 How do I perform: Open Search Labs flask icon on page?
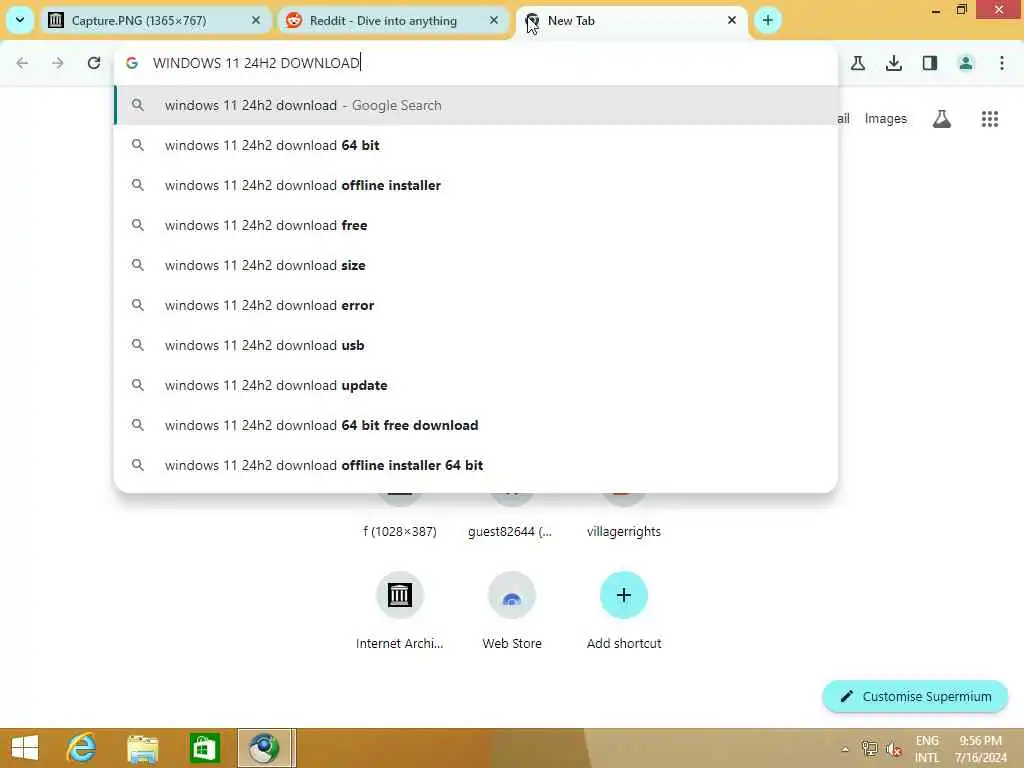(x=942, y=119)
